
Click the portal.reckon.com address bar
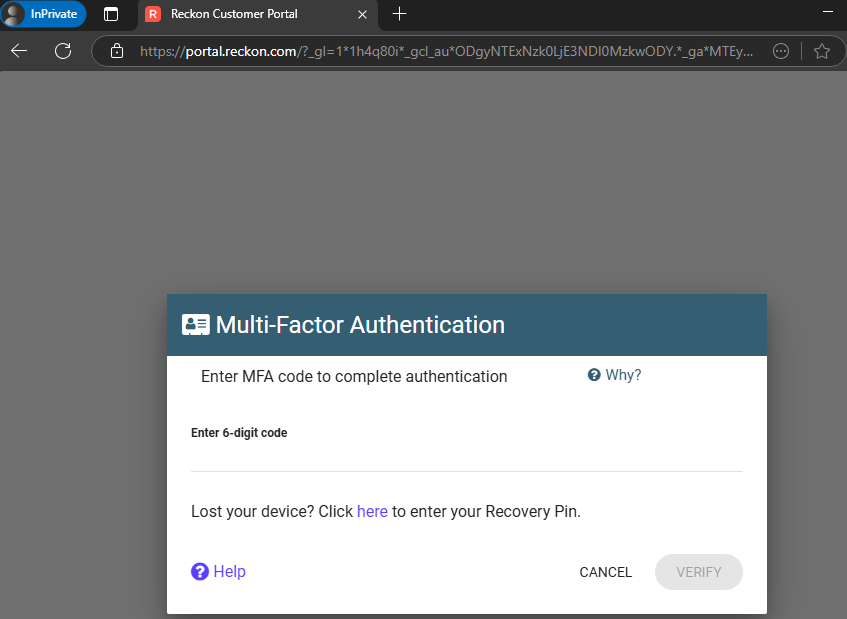click(x=446, y=51)
